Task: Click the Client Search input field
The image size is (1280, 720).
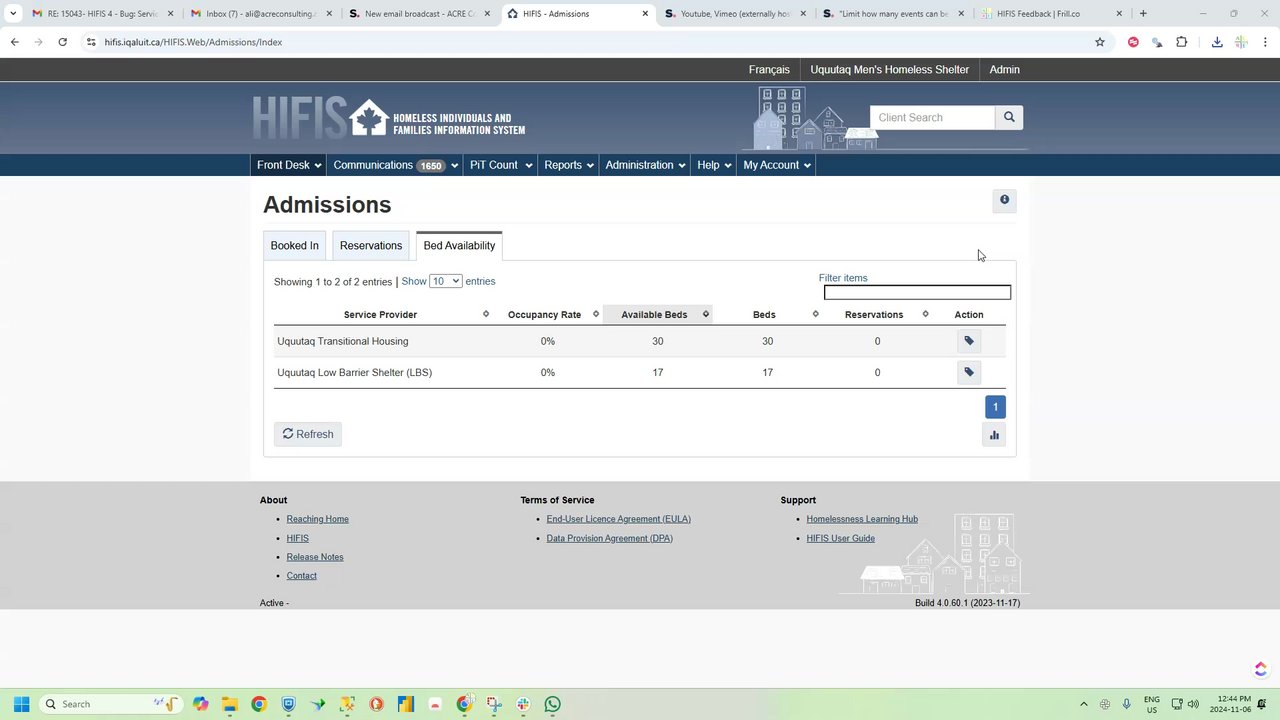Action: pyautogui.click(x=933, y=117)
